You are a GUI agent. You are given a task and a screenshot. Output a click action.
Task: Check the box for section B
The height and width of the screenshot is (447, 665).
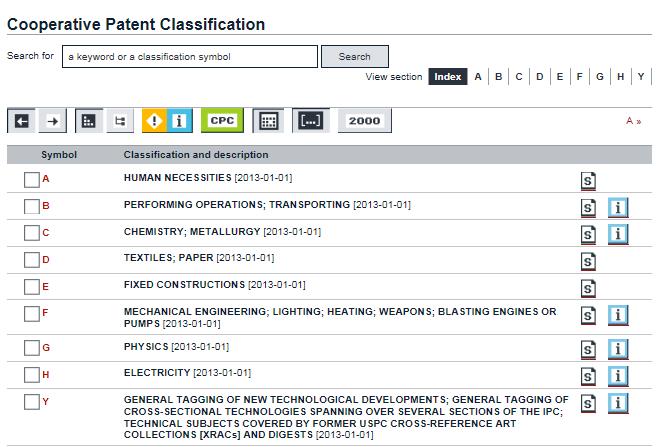pos(32,206)
